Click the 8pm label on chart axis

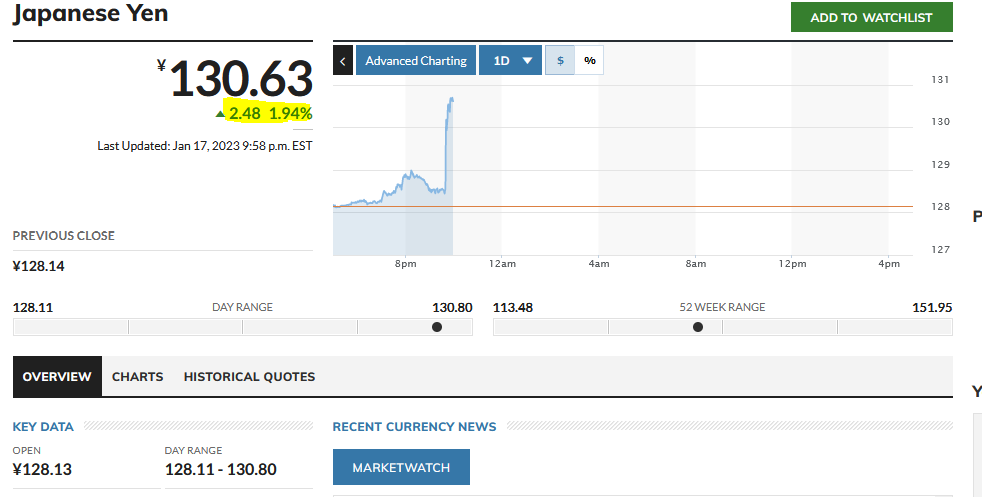pyautogui.click(x=406, y=264)
